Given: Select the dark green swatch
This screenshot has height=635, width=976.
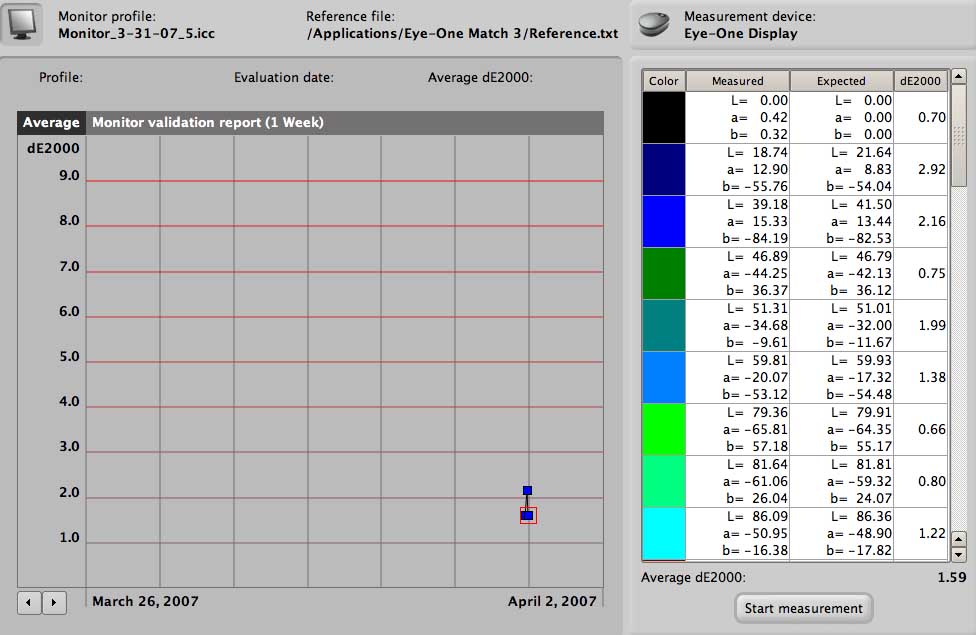Looking at the screenshot, I should coord(664,273).
